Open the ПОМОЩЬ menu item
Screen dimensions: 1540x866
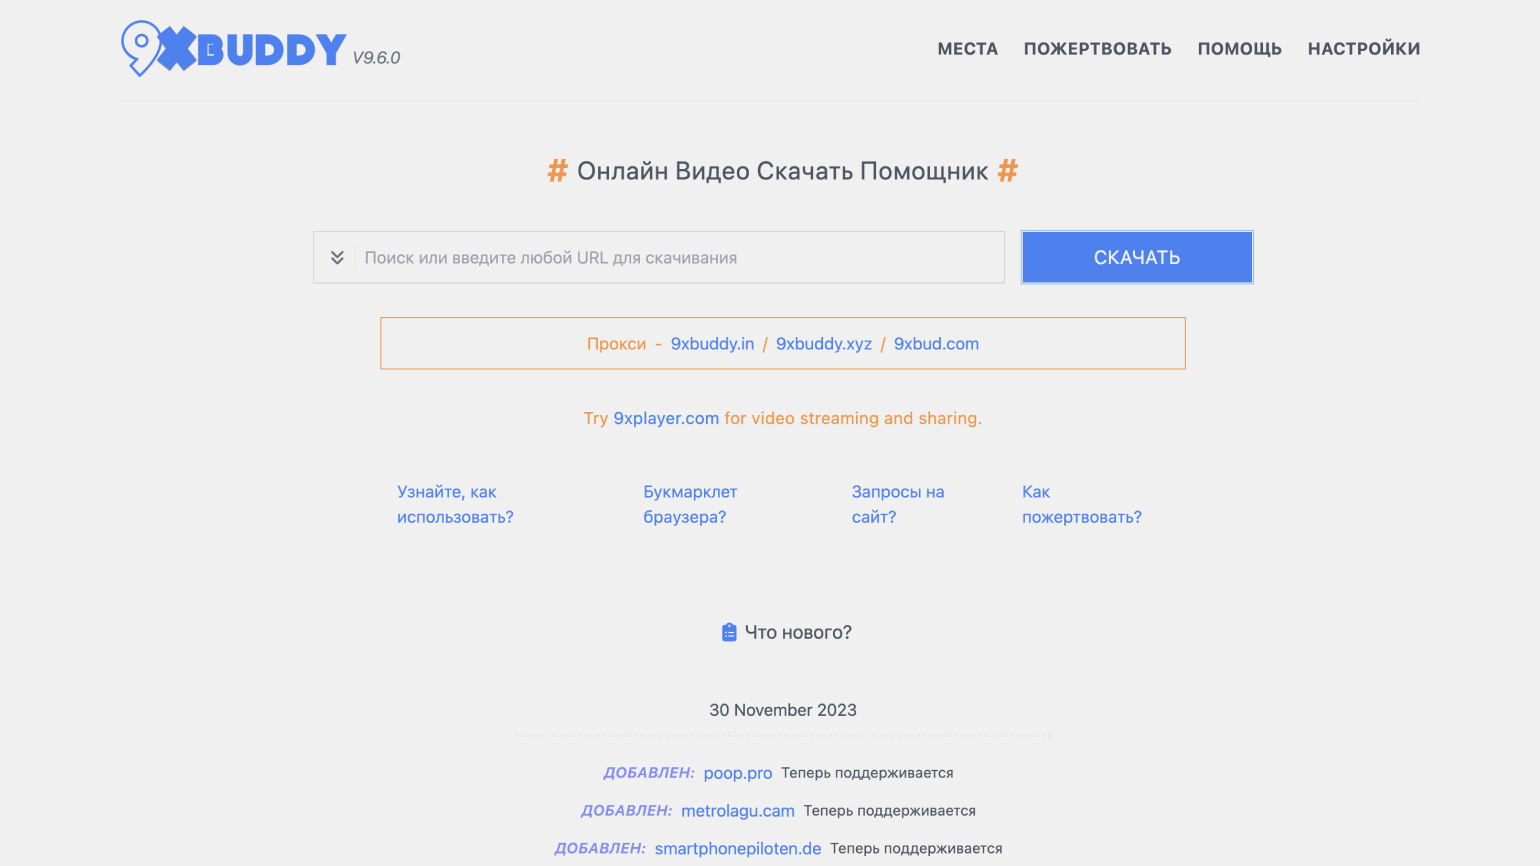point(1239,49)
